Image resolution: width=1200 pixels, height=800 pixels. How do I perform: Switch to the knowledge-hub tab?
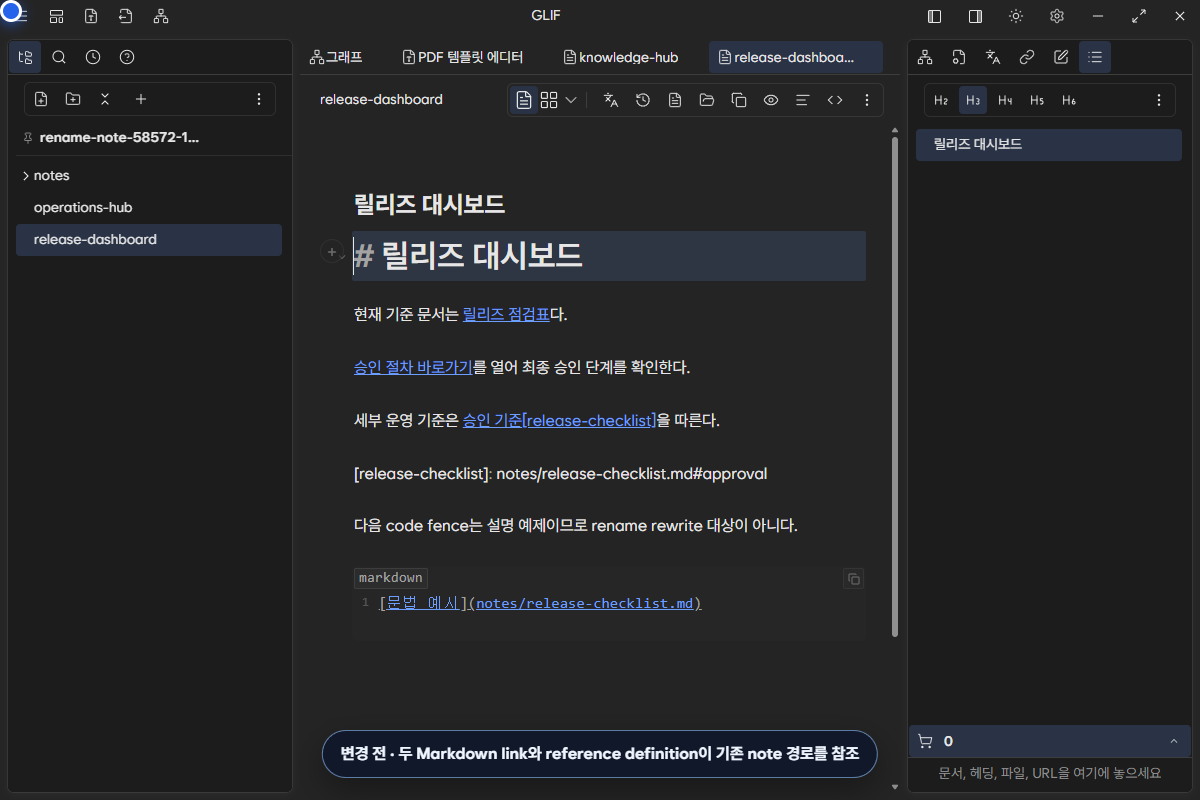pyautogui.click(x=621, y=57)
